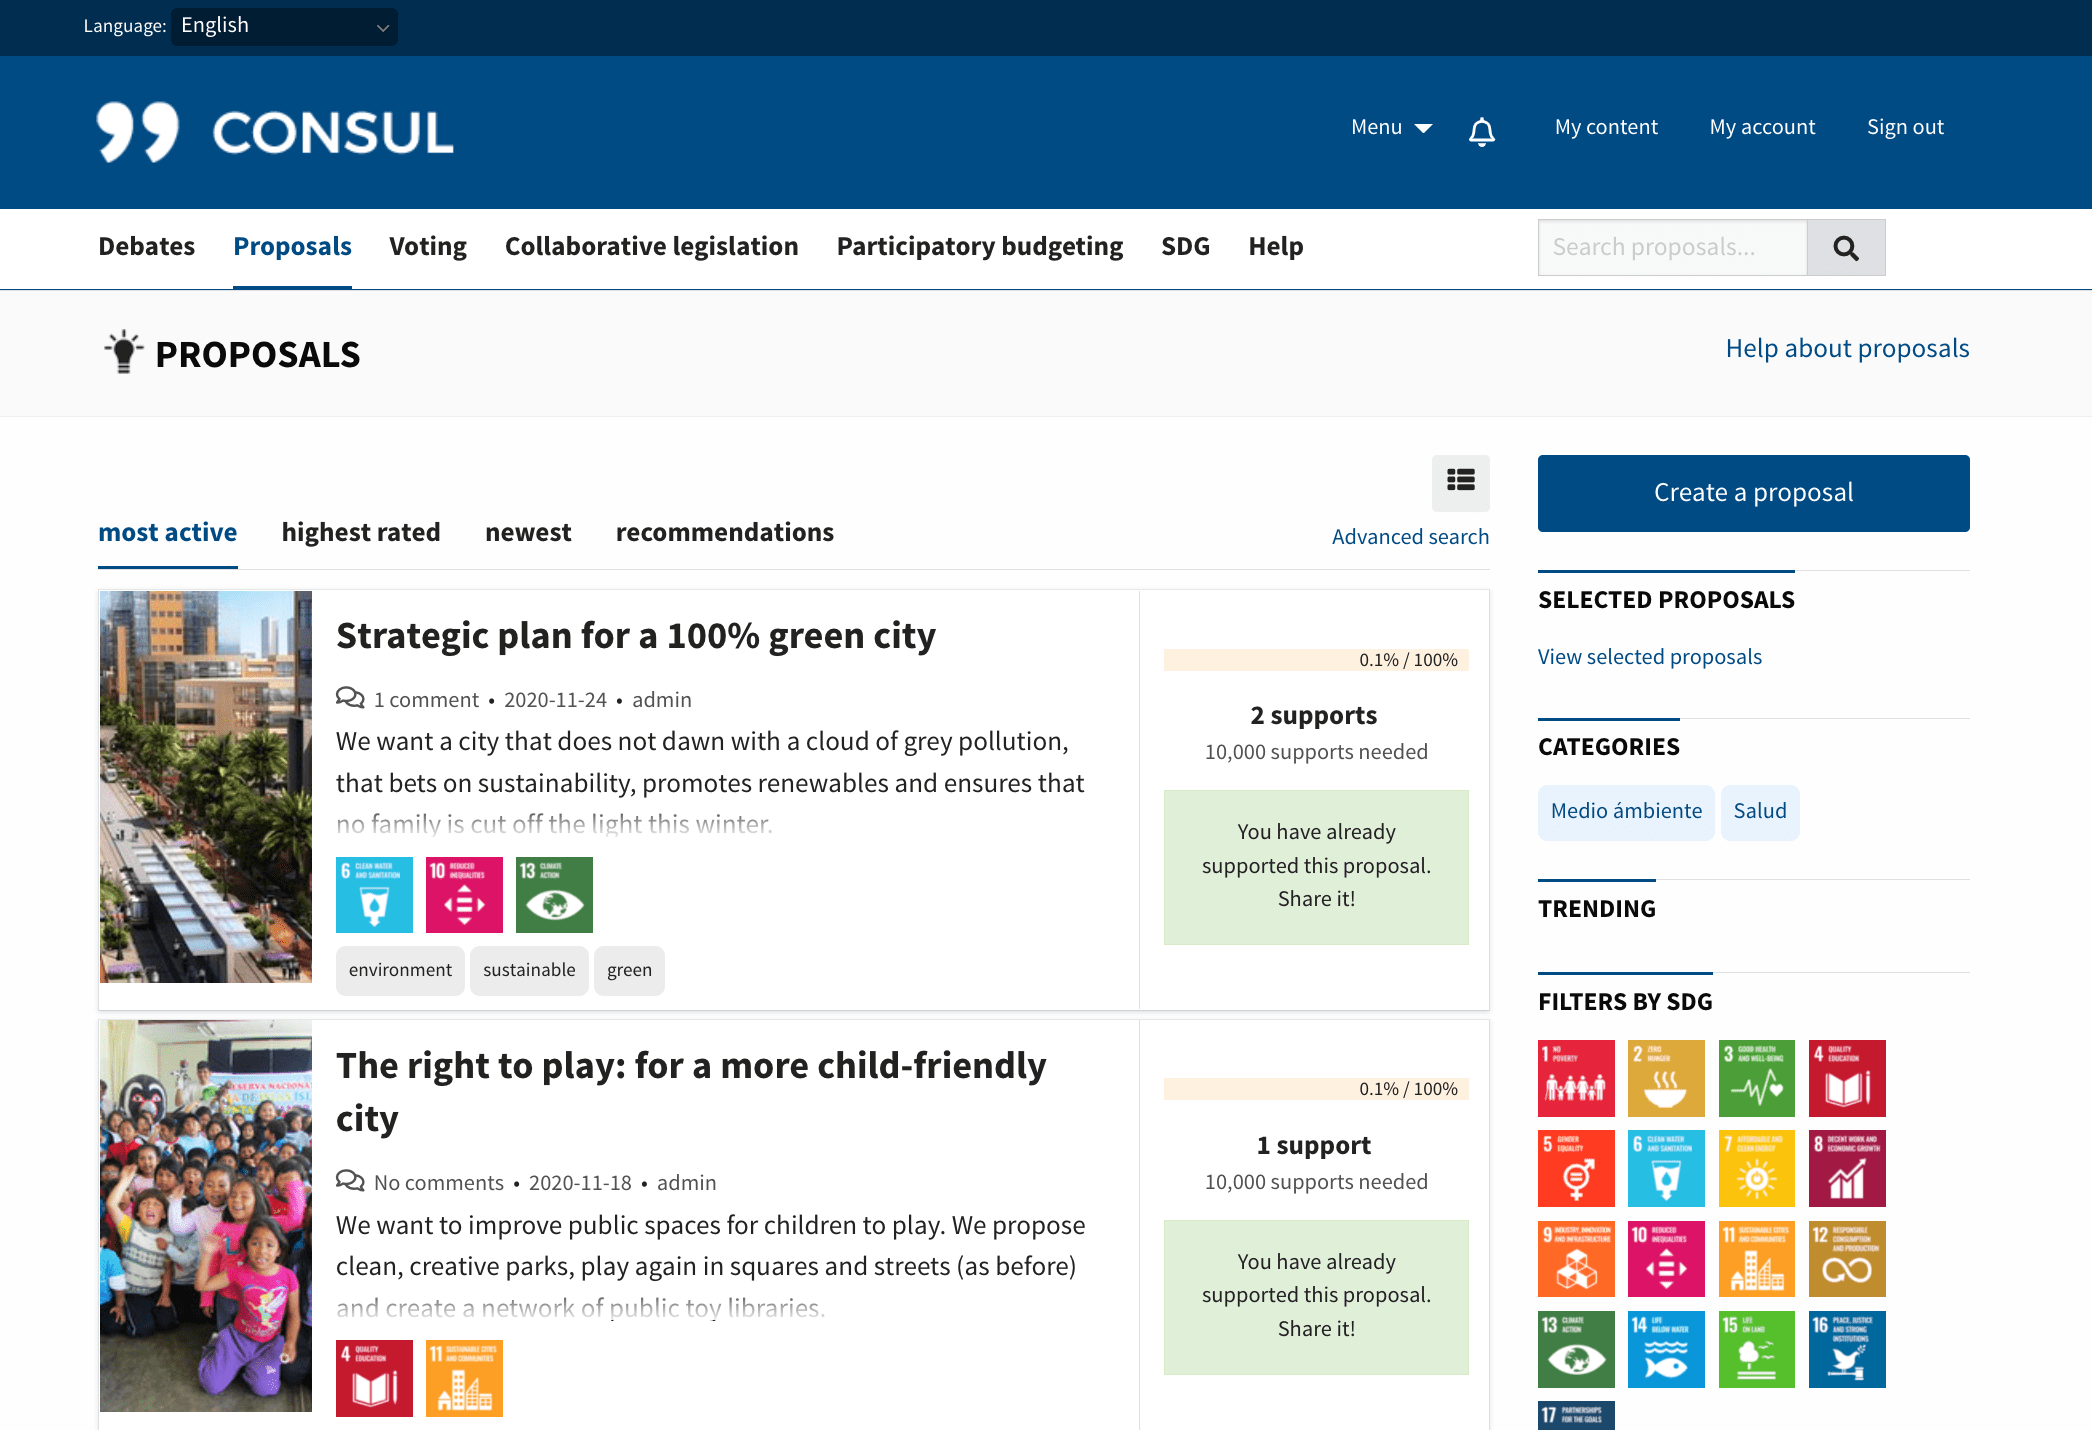
Task: Select Salud category
Action: [x=1759, y=811]
